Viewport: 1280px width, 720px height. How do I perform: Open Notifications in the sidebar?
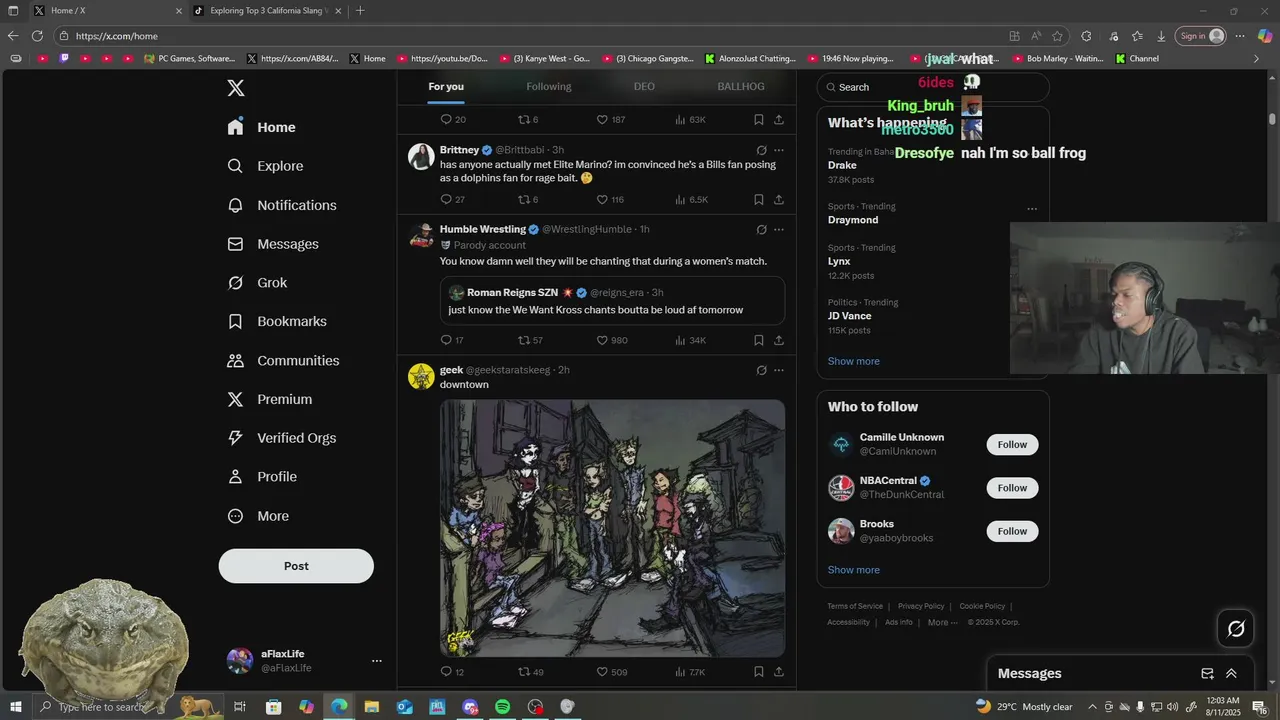282,205
